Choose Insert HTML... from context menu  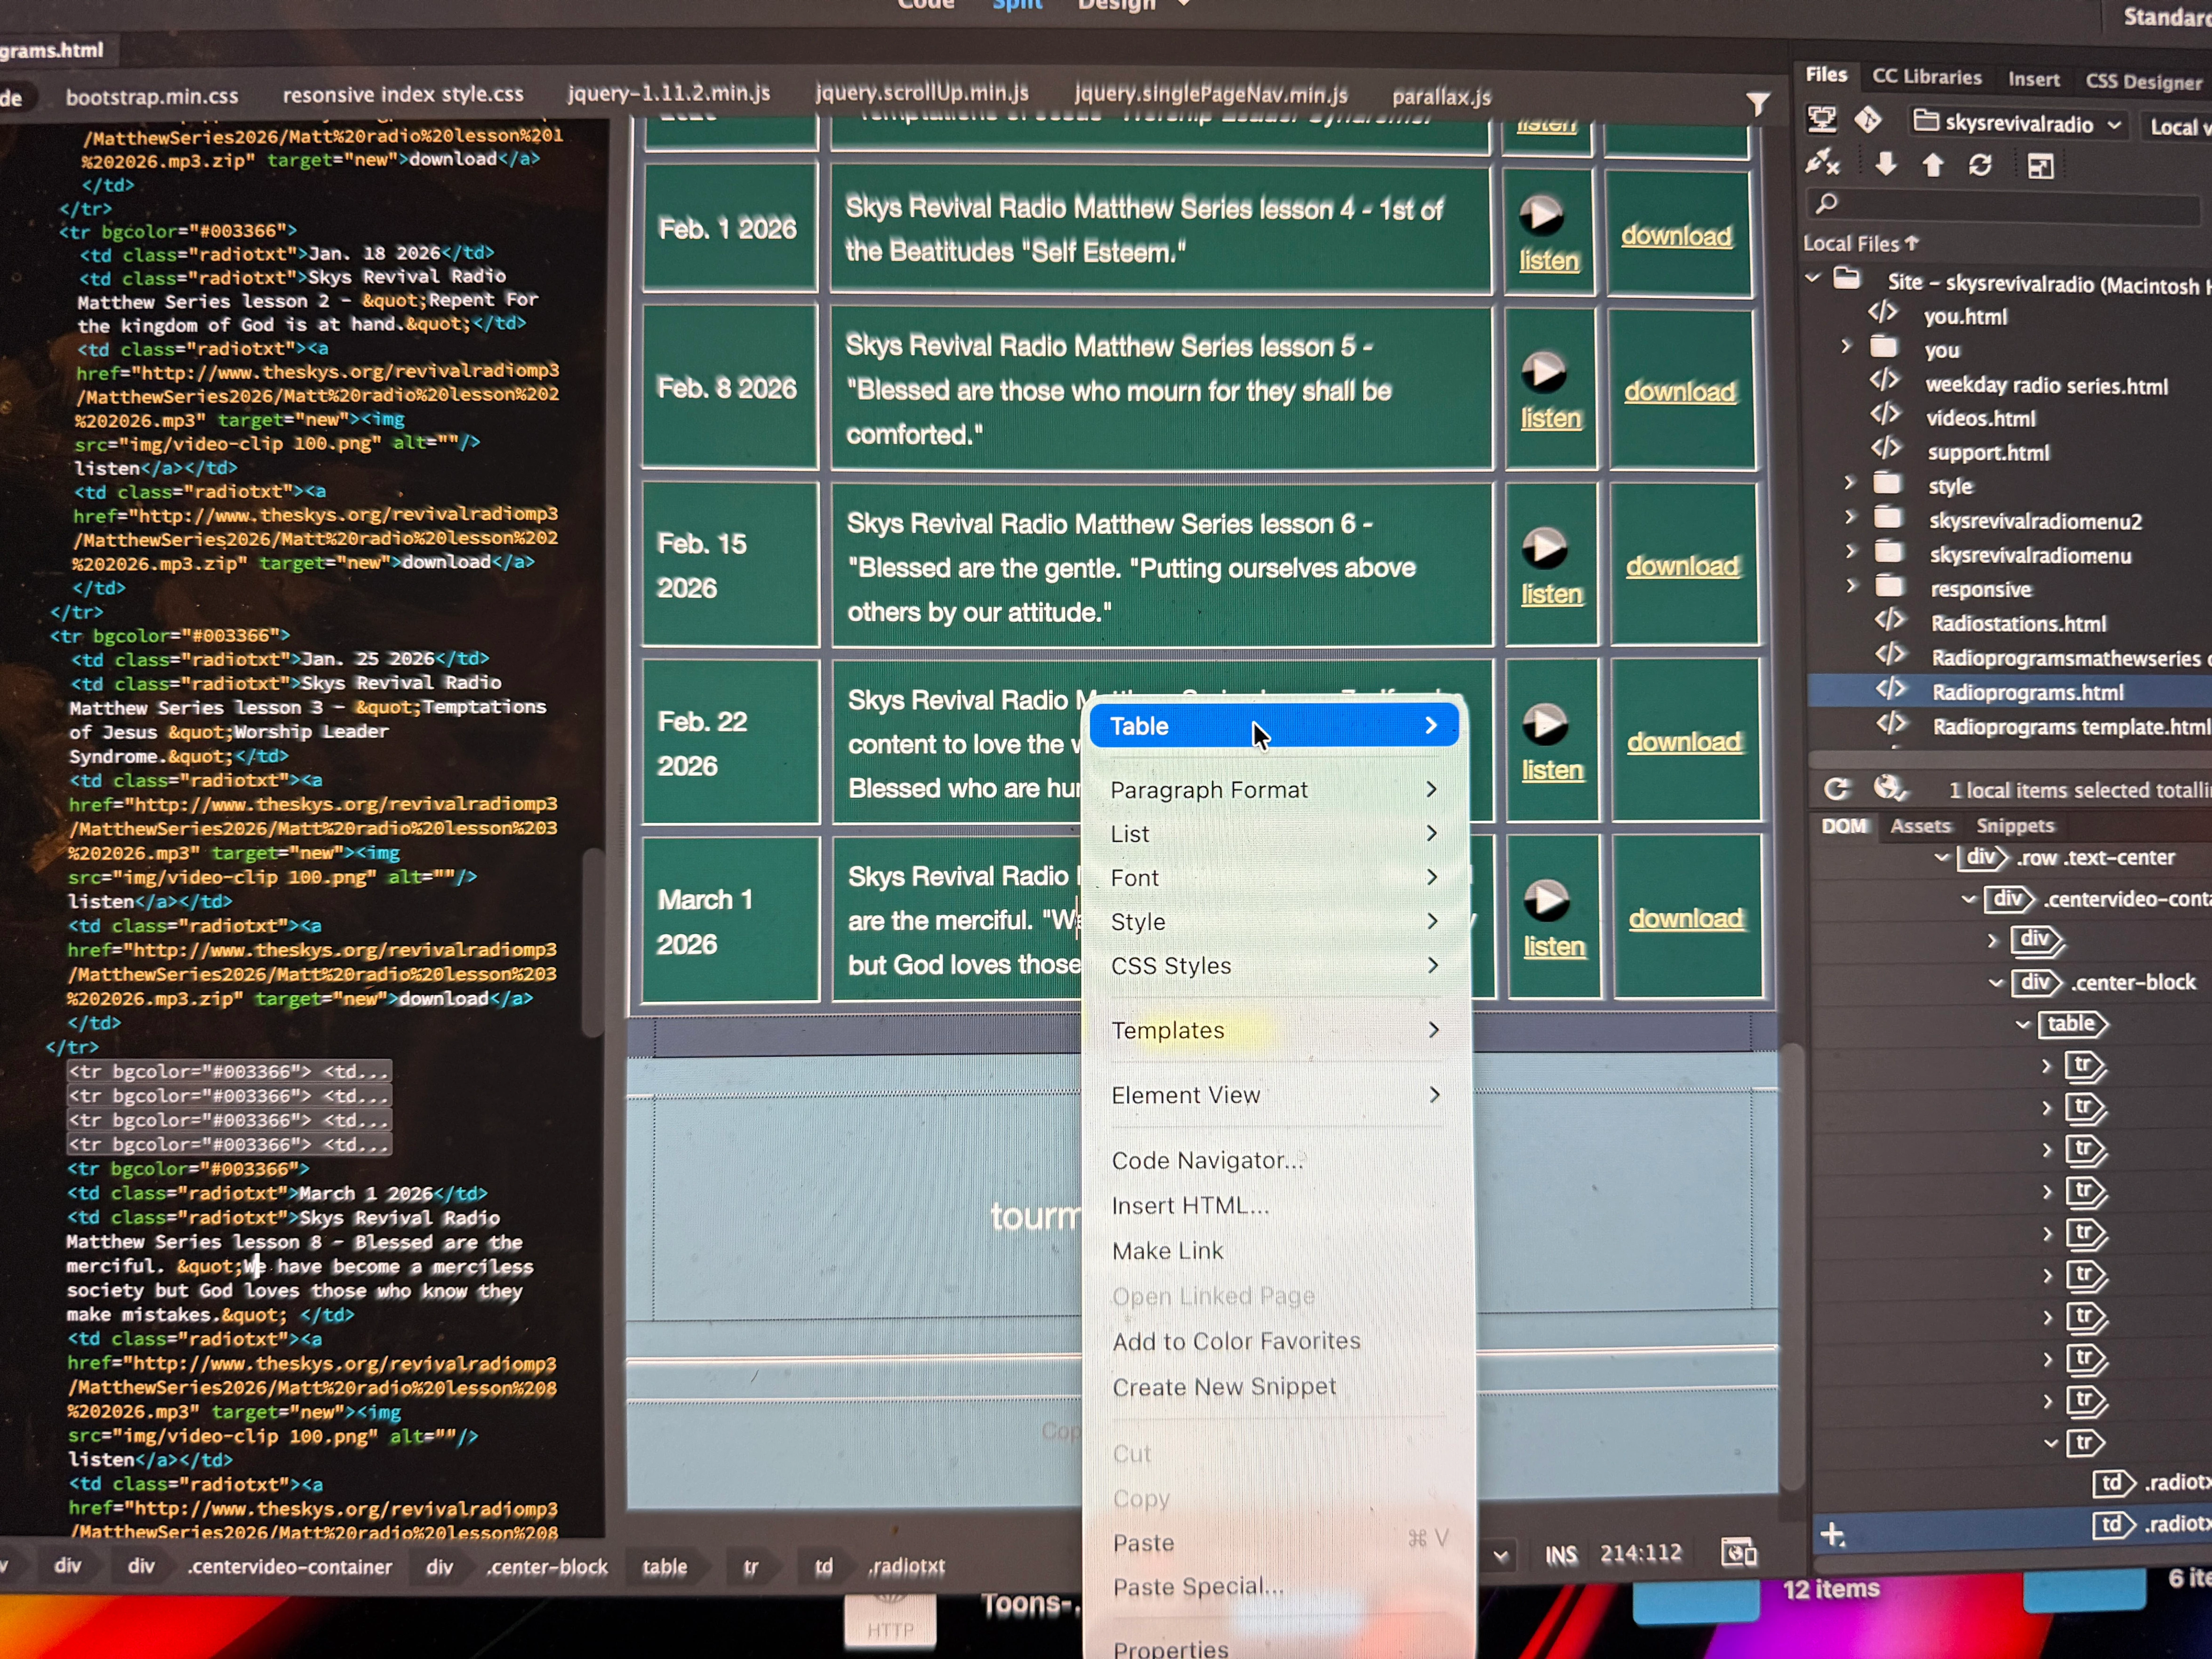point(1190,1206)
